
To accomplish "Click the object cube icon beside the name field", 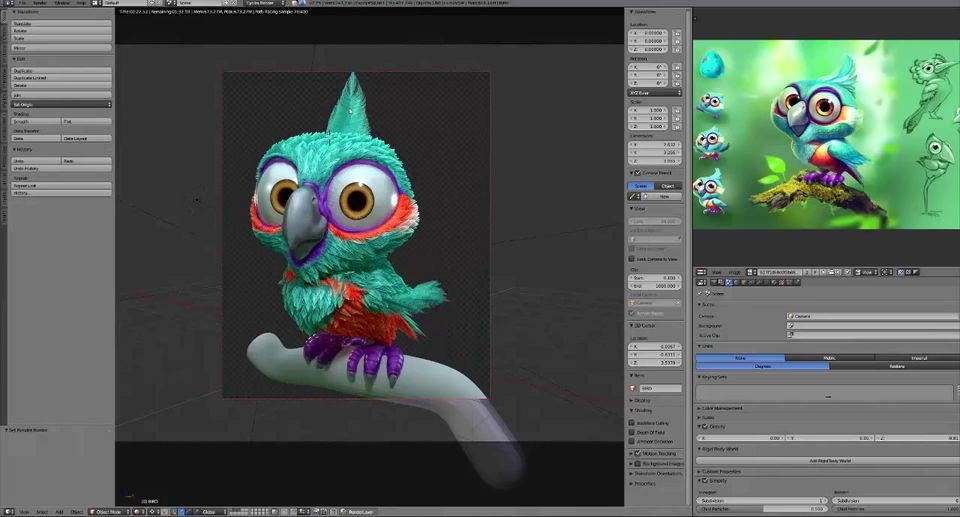I will (634, 388).
